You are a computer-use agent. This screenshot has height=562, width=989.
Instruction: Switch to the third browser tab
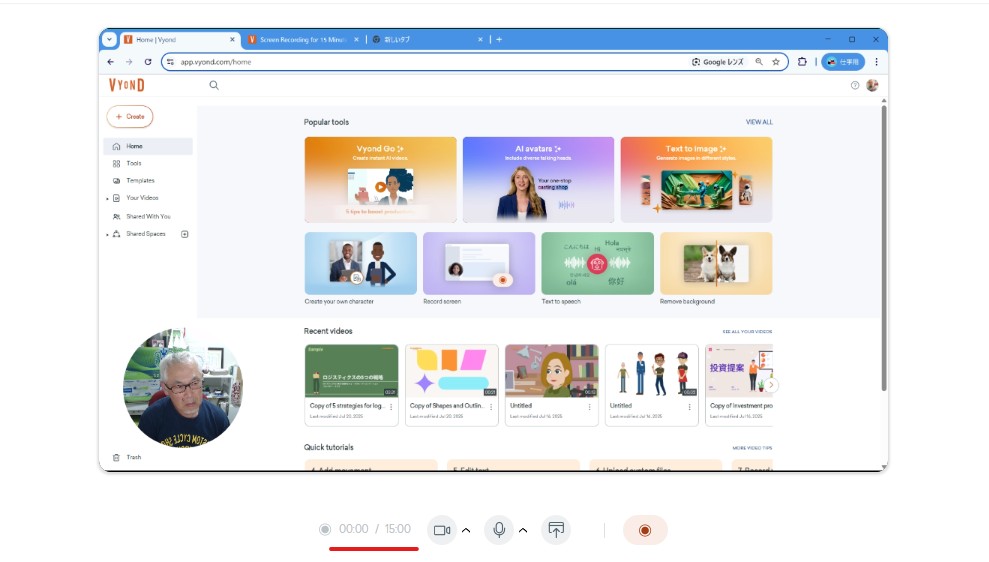[427, 39]
